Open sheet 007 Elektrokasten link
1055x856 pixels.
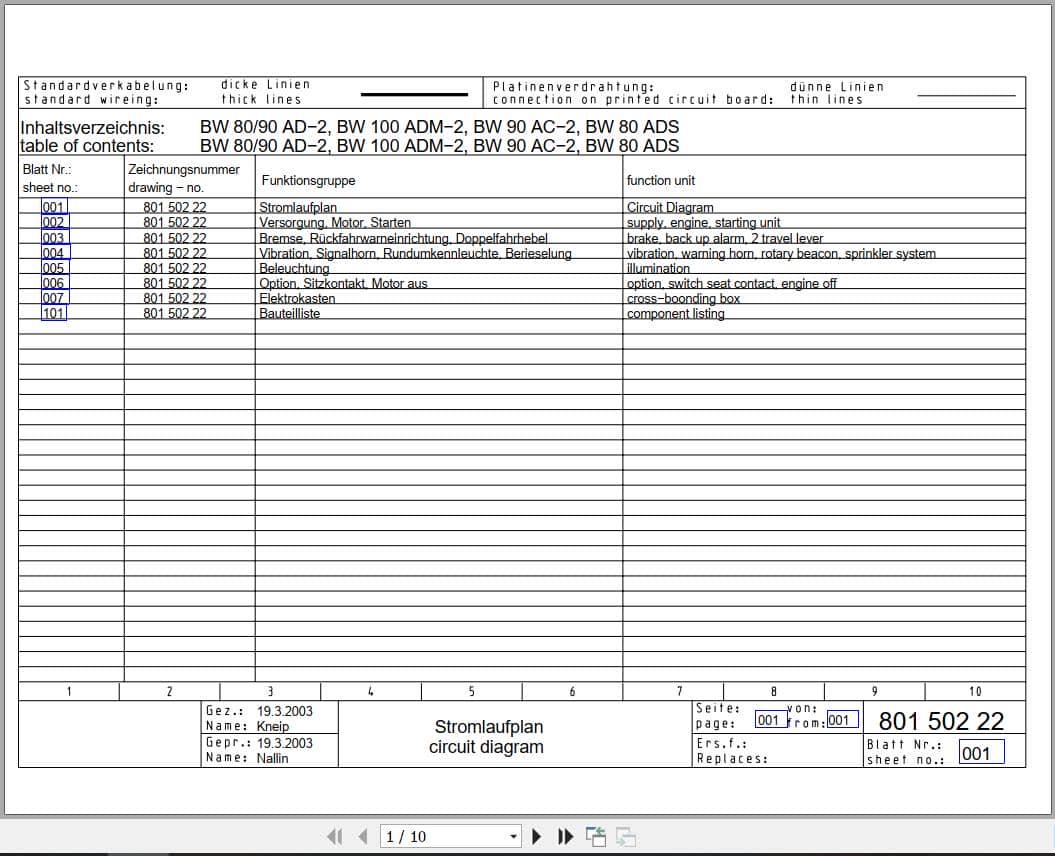tap(52, 298)
